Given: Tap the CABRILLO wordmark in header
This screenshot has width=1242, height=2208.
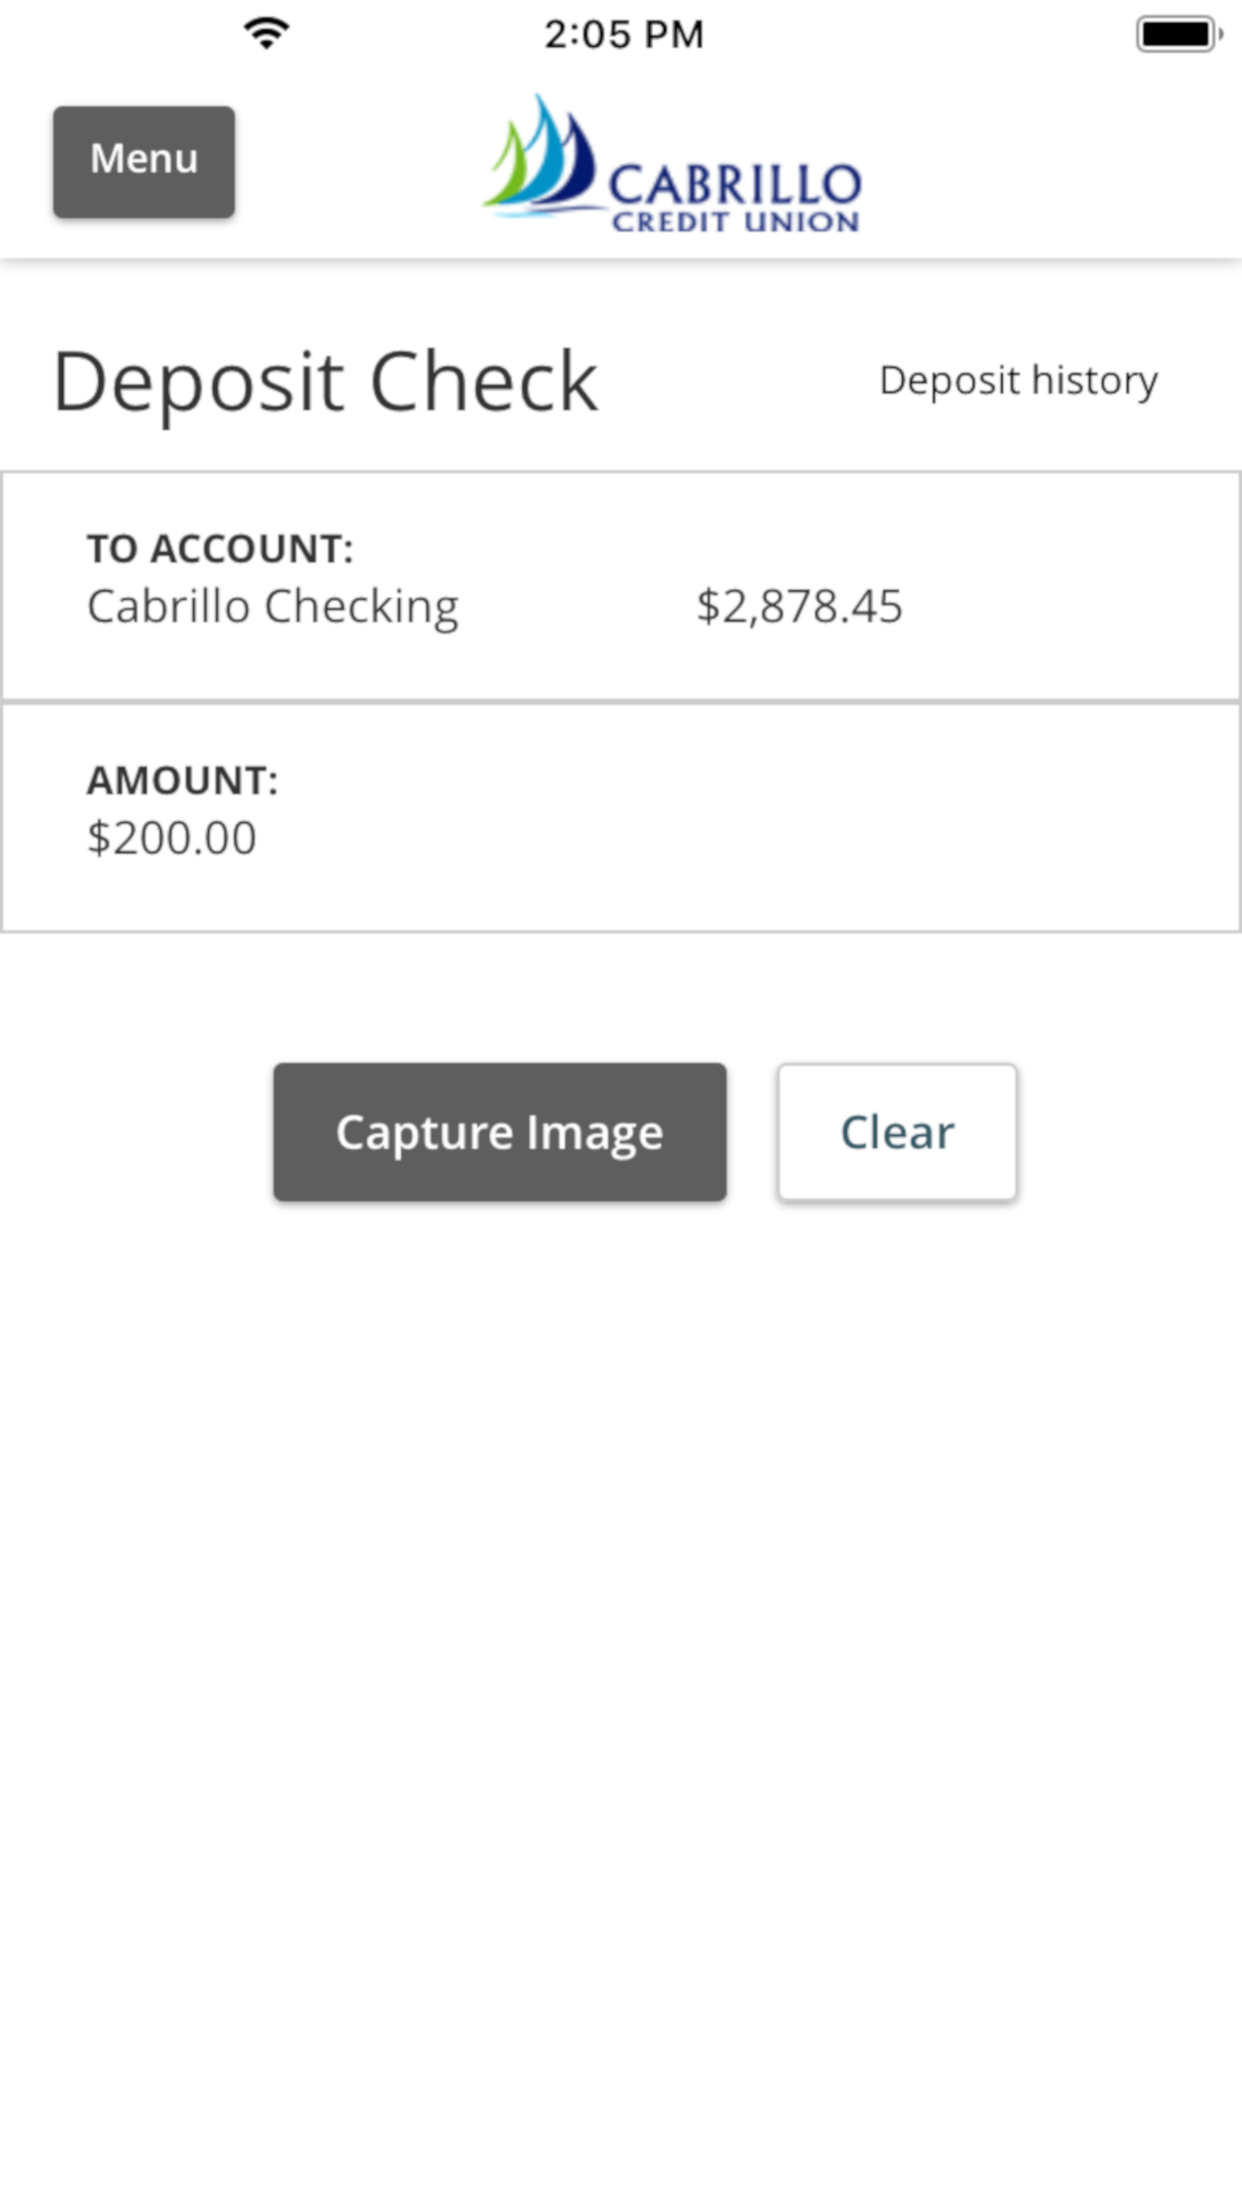Looking at the screenshot, I should pos(735,184).
